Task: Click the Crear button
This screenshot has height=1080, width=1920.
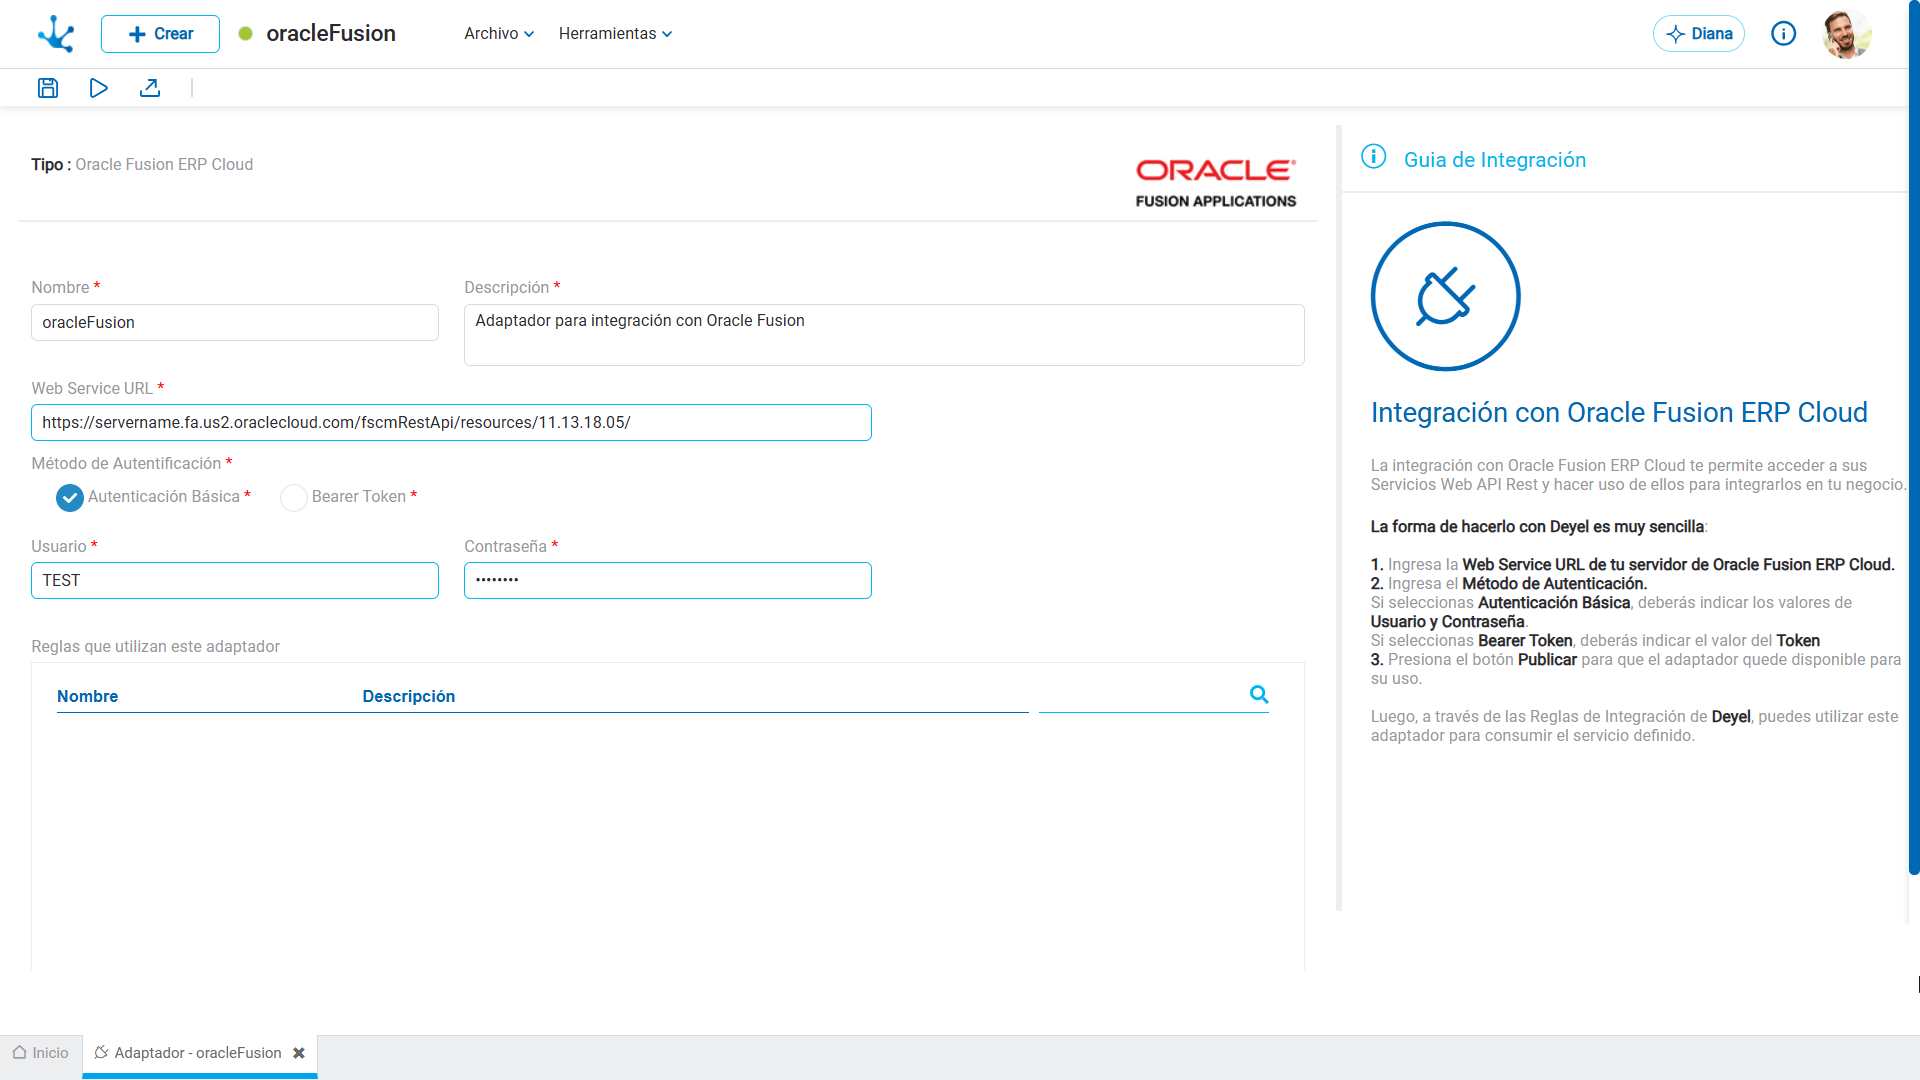Action: [160, 34]
